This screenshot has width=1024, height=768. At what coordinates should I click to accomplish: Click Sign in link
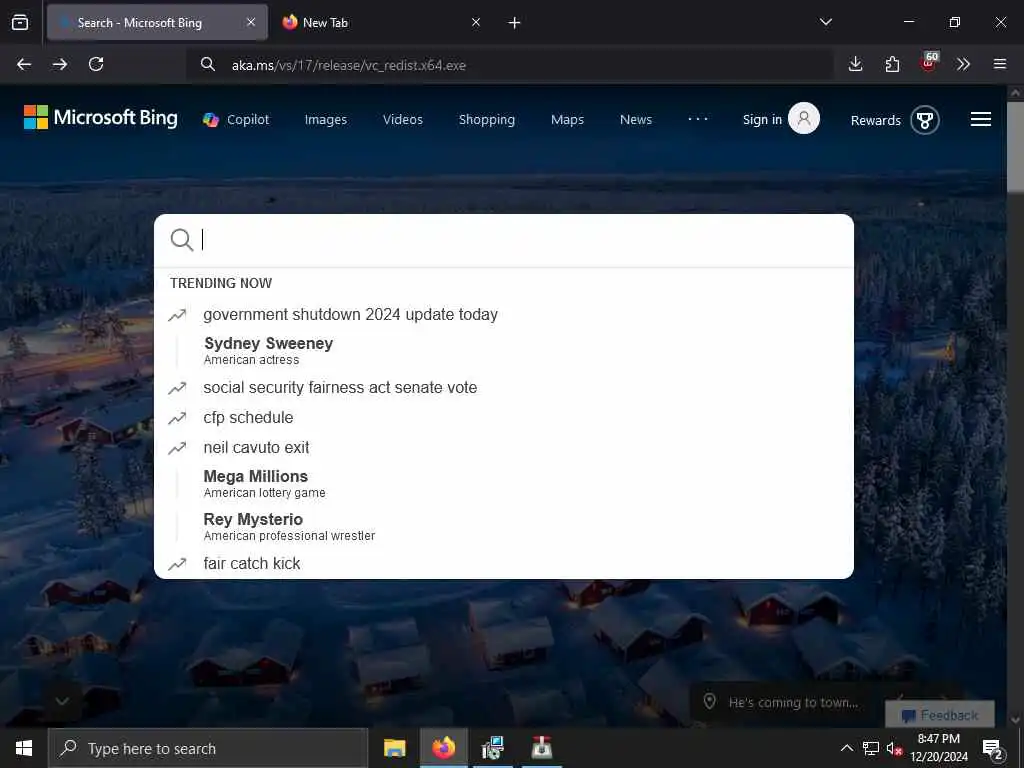tap(762, 120)
